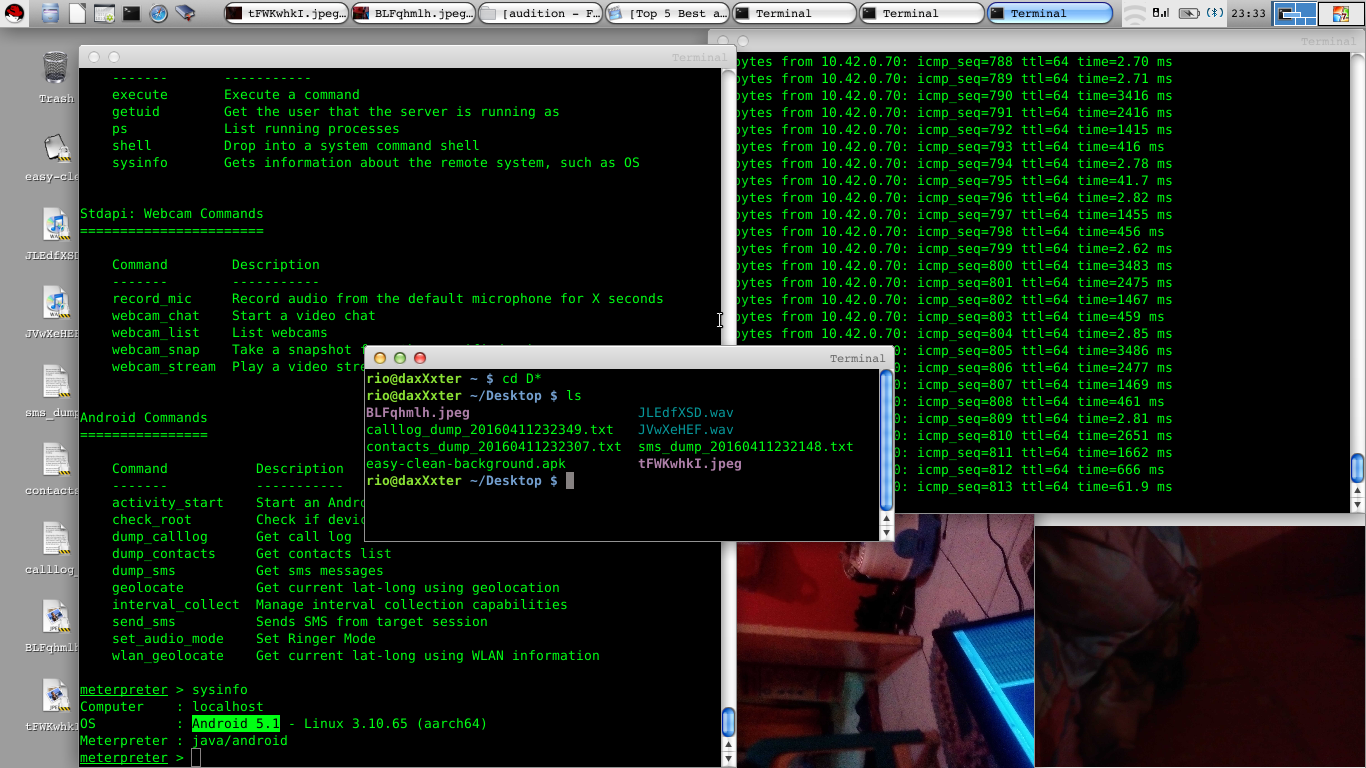The height and width of the screenshot is (768, 1366).
Task: Switch to the BLFqhmlh.jpeg window tab
Action: (415, 13)
